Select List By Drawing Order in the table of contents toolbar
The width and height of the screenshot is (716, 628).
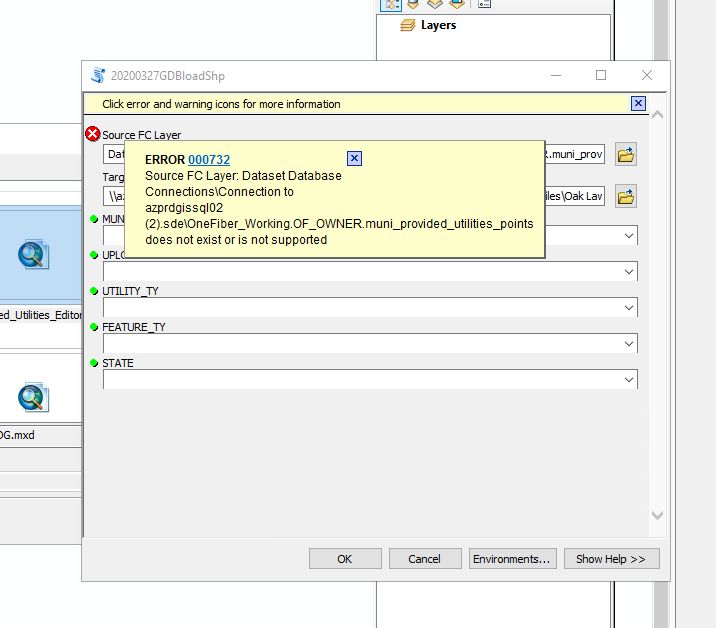coord(391,4)
